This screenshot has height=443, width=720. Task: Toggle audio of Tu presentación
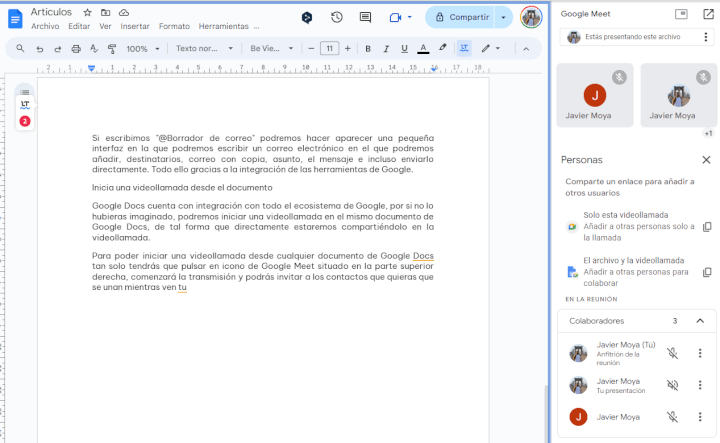pyautogui.click(x=672, y=385)
